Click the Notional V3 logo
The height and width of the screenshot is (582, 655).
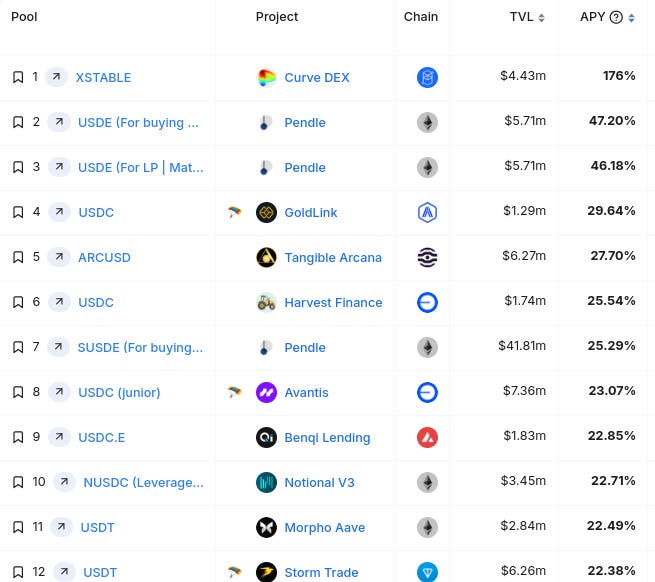267,483
